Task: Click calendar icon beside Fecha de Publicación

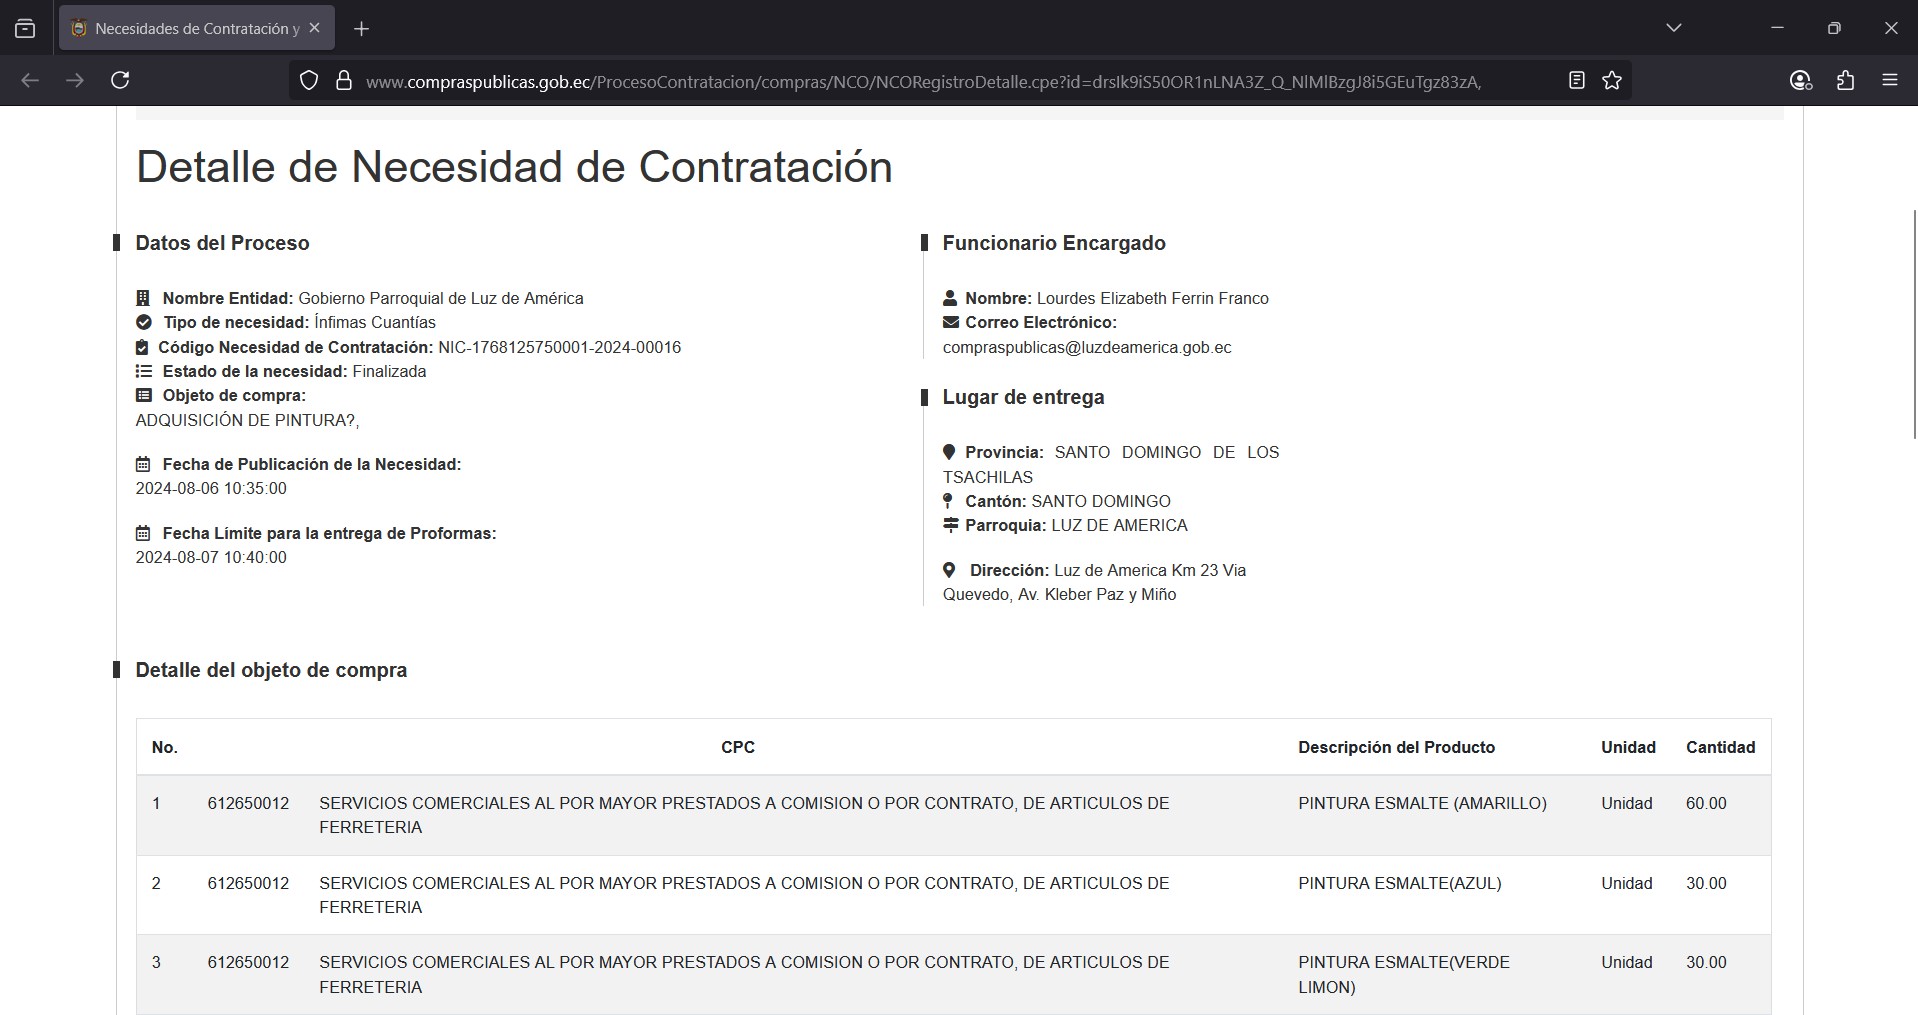Action: pos(143,464)
